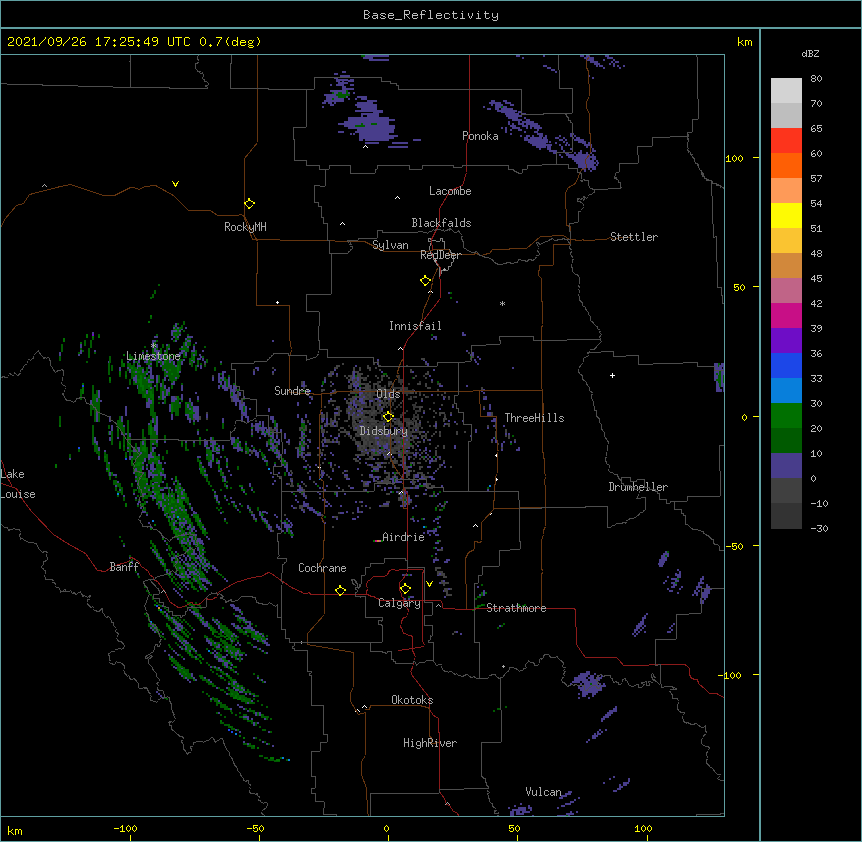This screenshot has height=842, width=862.
Task: Click the Strathmore label
Action: point(516,608)
